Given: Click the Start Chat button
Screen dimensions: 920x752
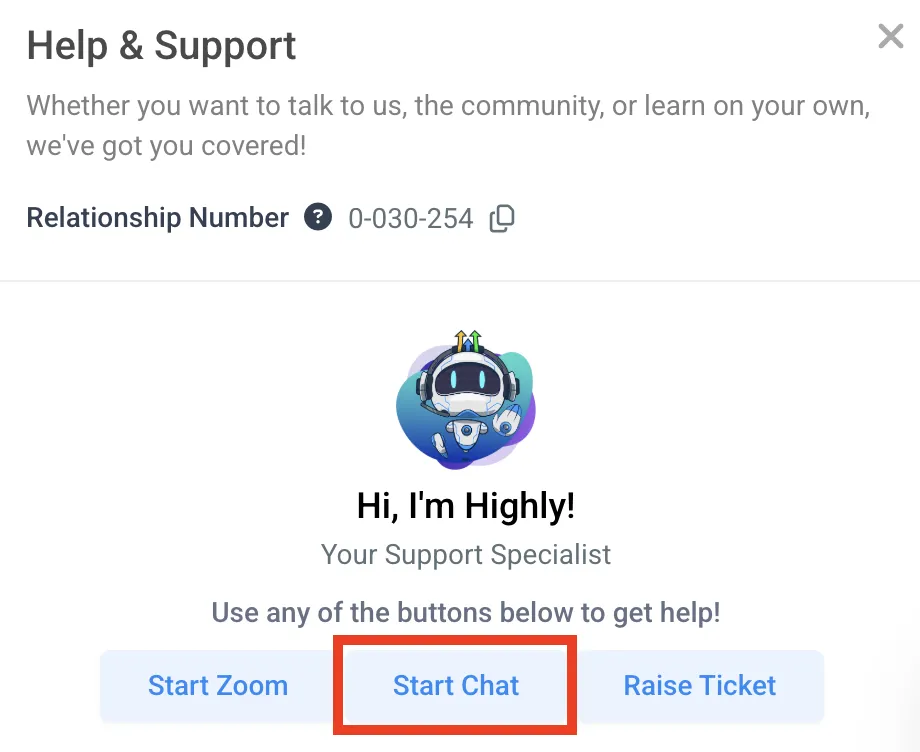Looking at the screenshot, I should click(x=456, y=686).
